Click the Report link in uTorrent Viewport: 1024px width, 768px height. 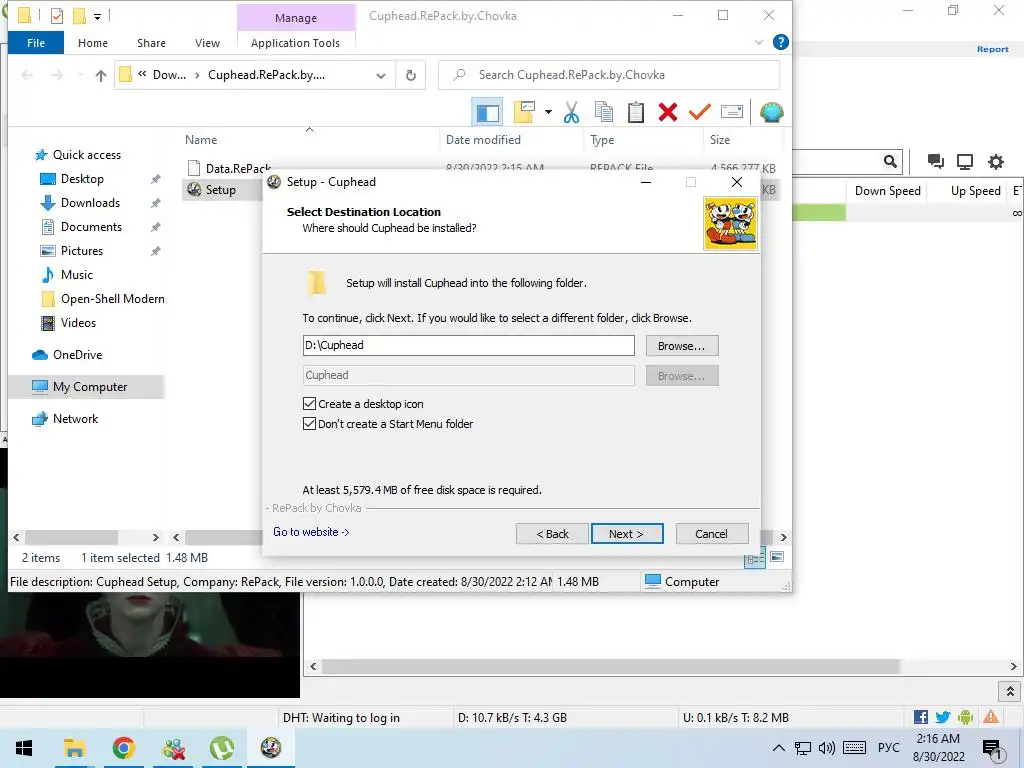click(x=993, y=49)
